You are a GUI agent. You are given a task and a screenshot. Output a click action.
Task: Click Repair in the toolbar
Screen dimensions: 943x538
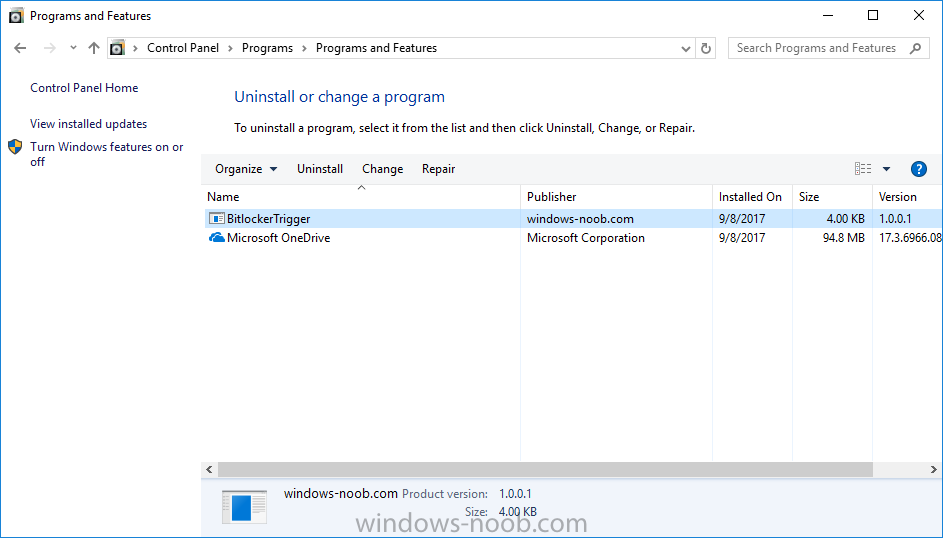click(x=438, y=169)
